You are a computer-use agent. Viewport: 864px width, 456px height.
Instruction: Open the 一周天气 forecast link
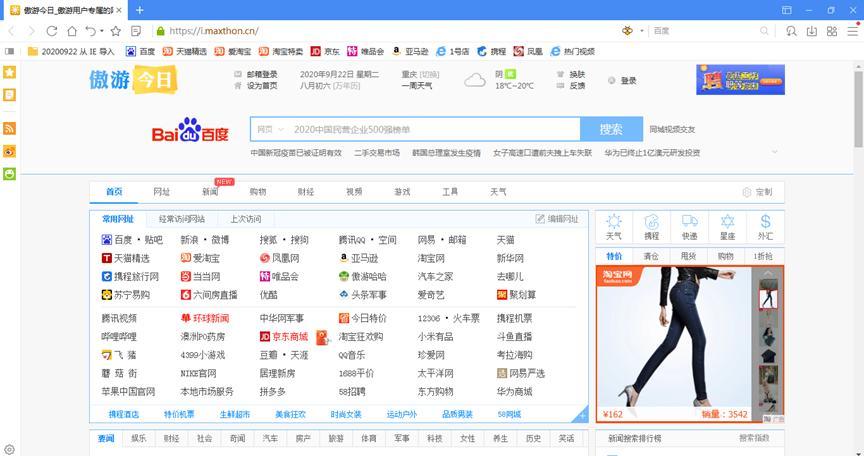[x=417, y=86]
